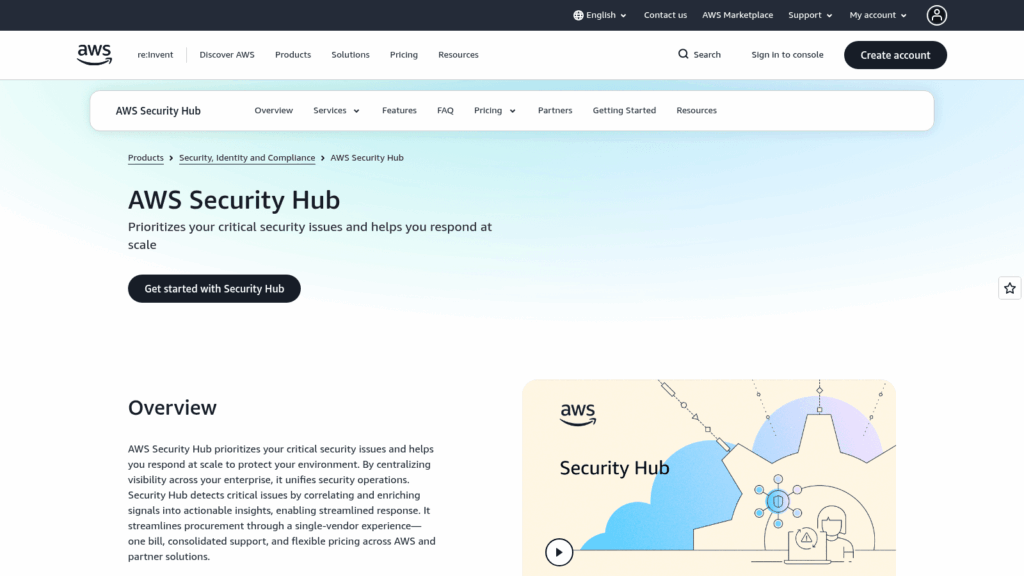Viewport: 1024px width, 576px height.
Task: Click the Overview section heading
Action: (x=172, y=408)
